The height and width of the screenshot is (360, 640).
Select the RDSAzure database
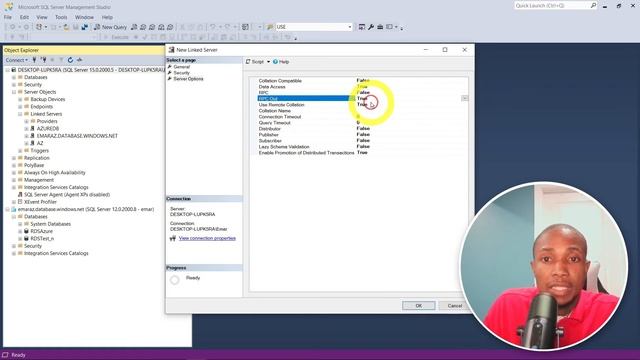click(x=41, y=231)
